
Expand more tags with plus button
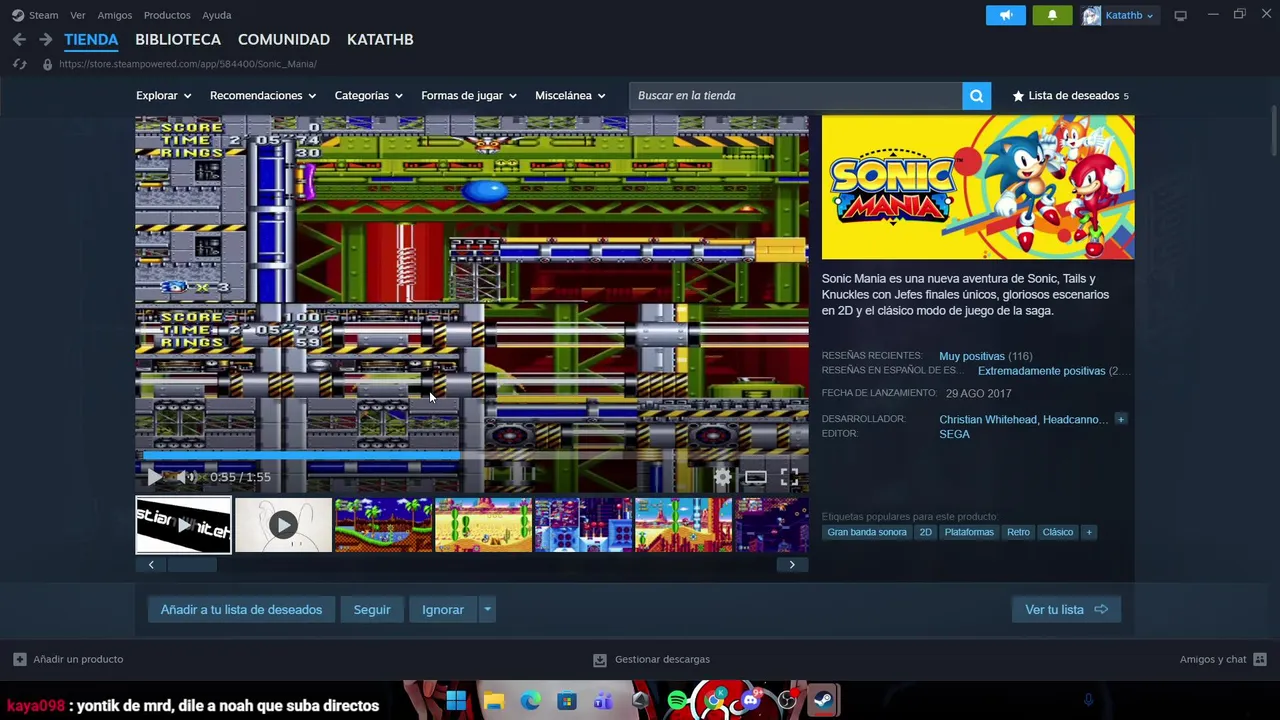pos(1089,533)
